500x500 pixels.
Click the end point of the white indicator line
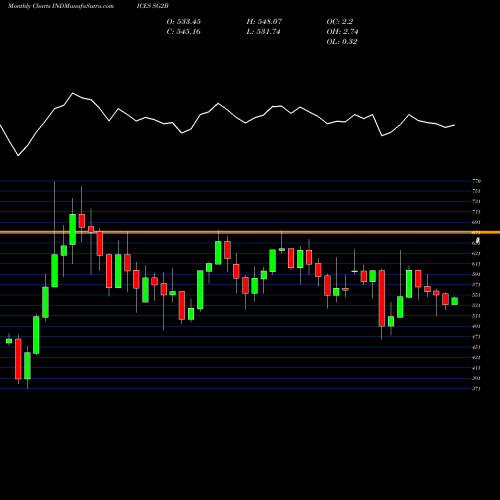coord(455,125)
